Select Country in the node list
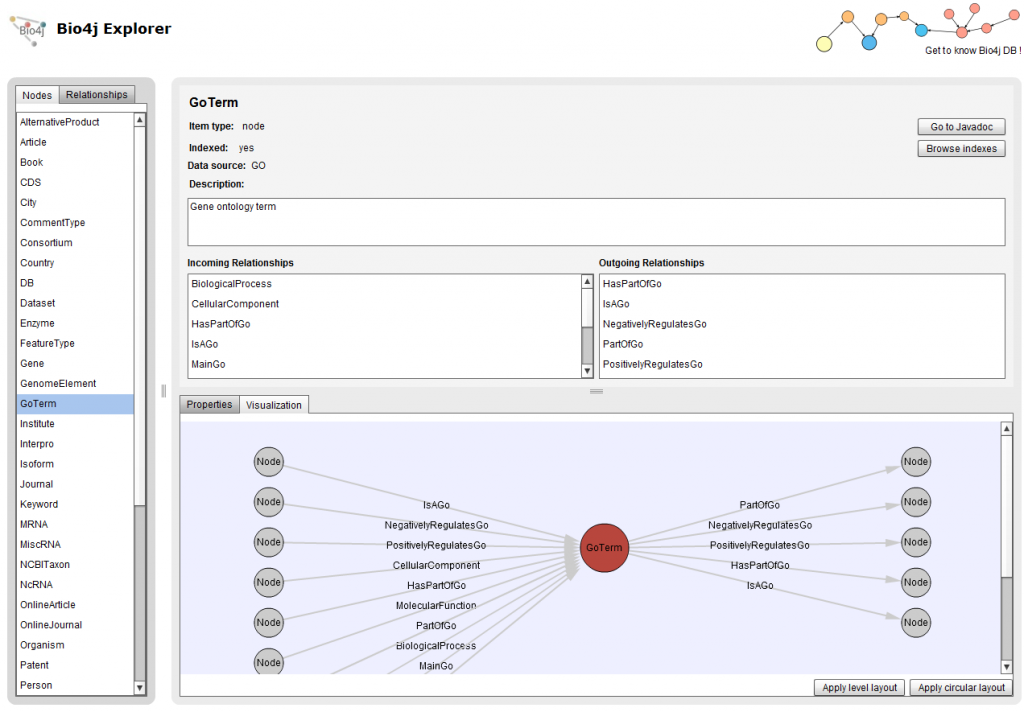Image resolution: width=1024 pixels, height=712 pixels. coord(75,263)
